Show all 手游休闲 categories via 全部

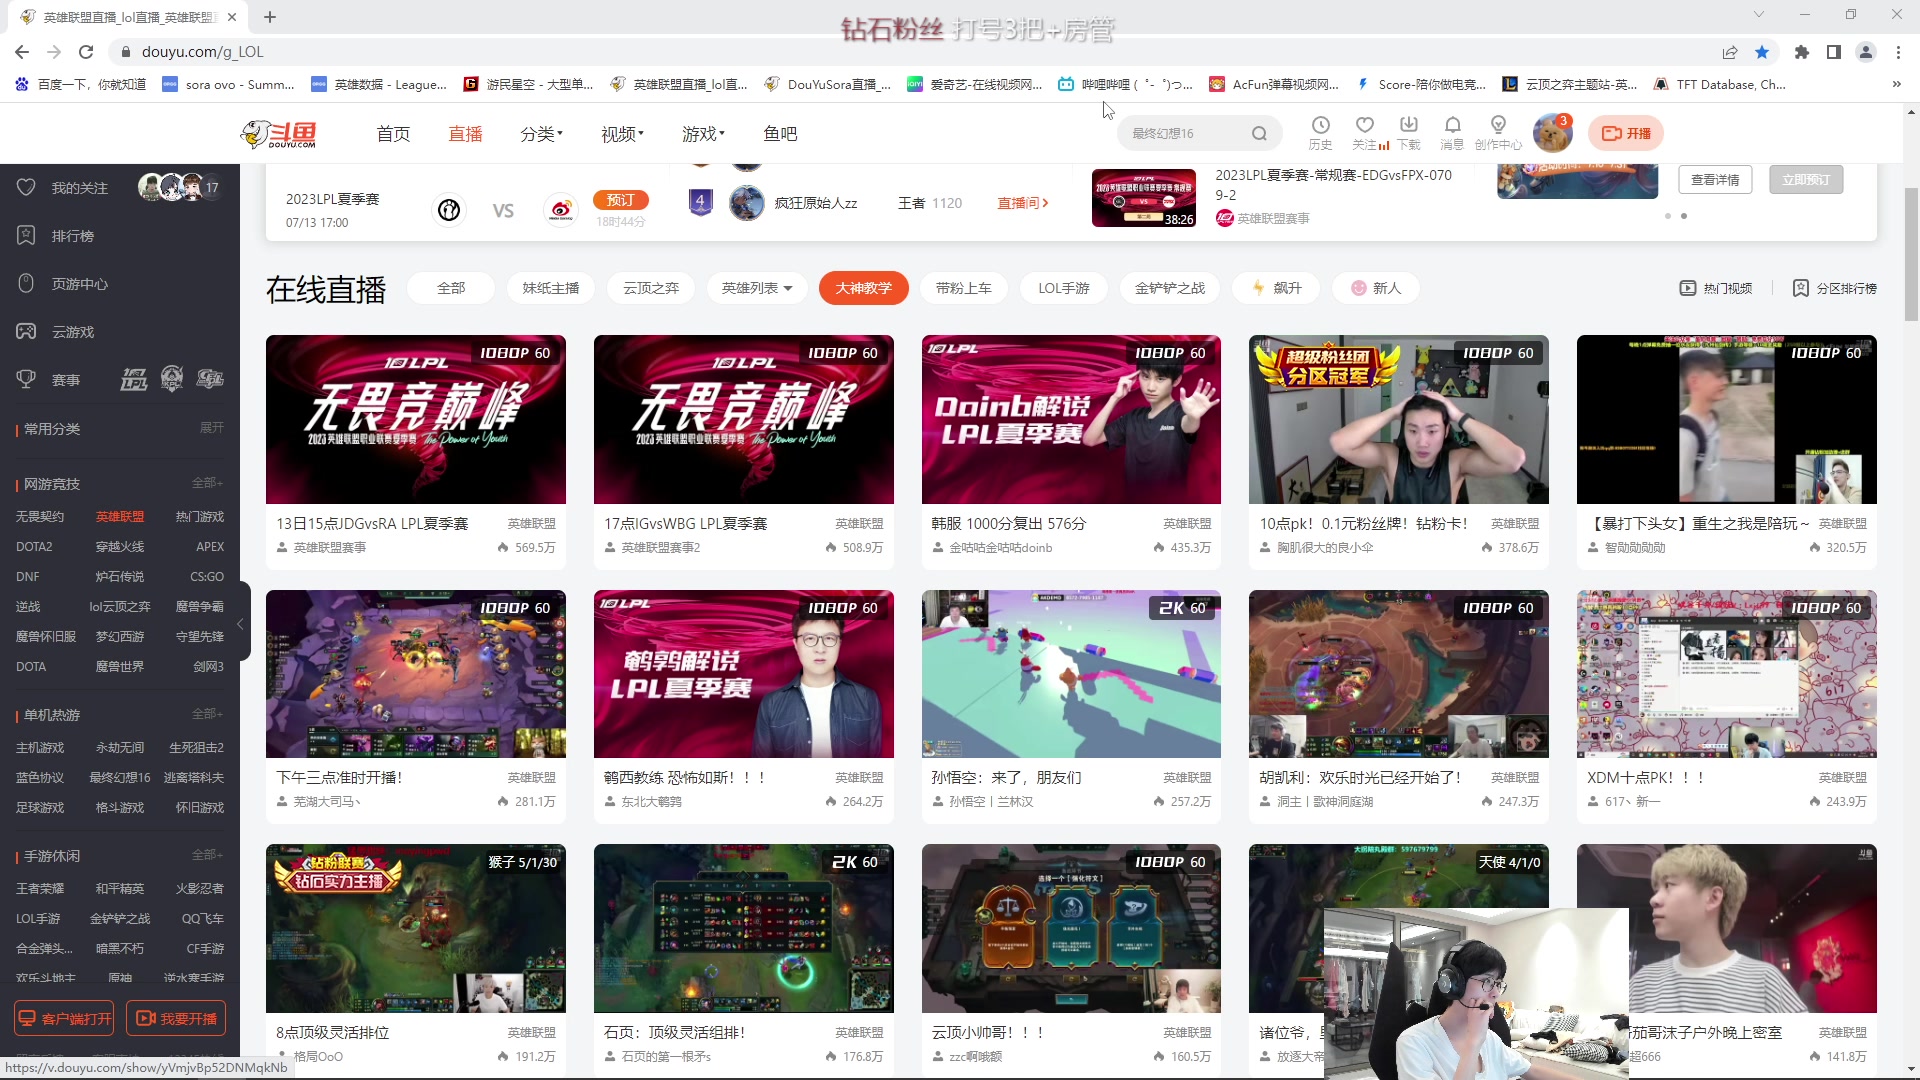pyautogui.click(x=207, y=855)
